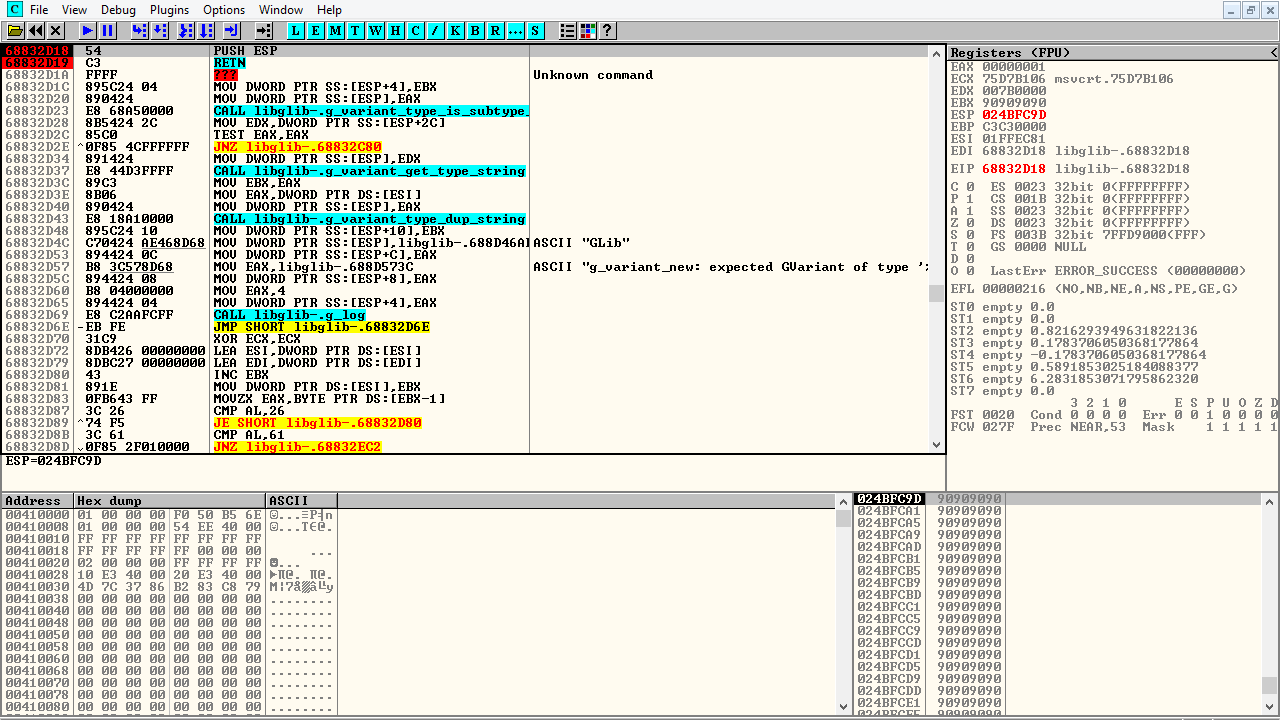Select stack address 024BFC9D row
This screenshot has height=720, width=1280.
[1058, 499]
